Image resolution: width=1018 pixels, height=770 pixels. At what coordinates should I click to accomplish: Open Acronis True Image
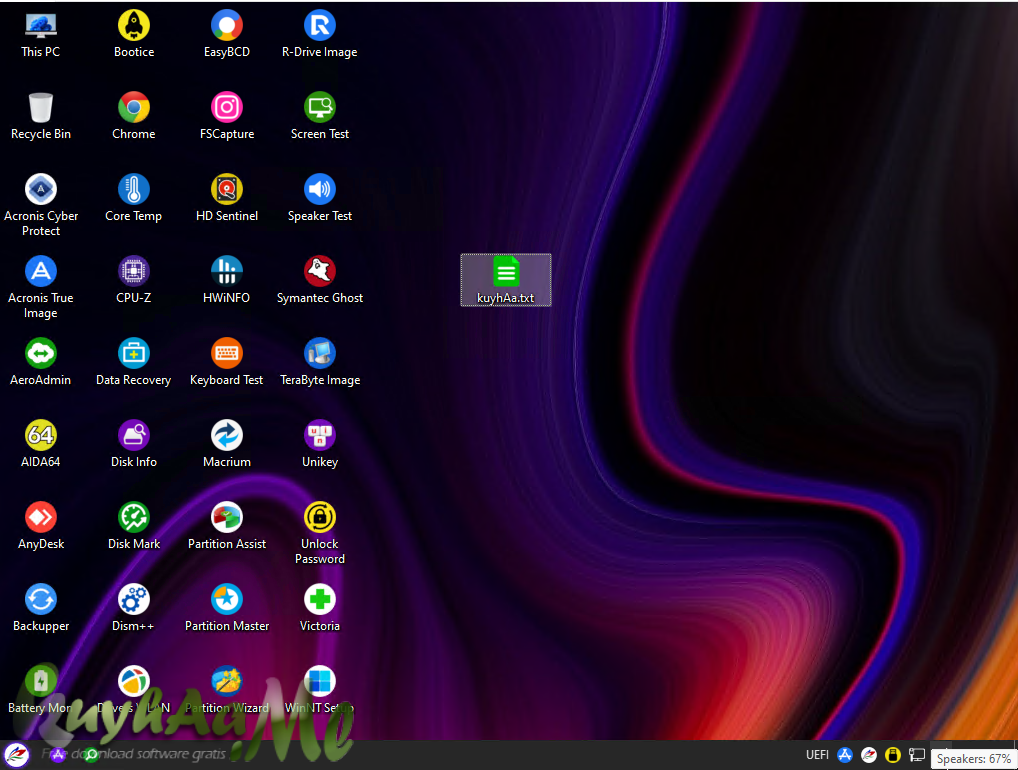[x=40, y=288]
